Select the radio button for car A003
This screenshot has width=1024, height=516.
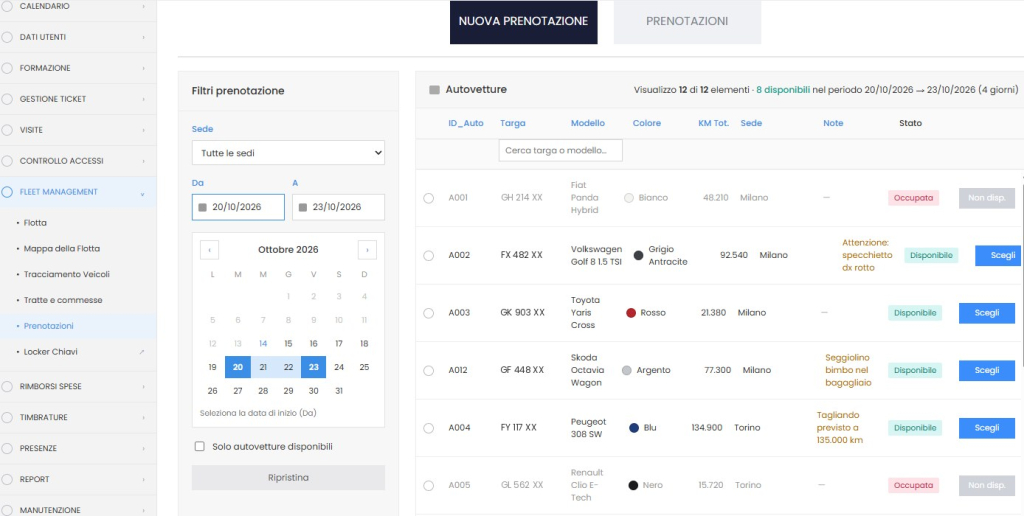428,313
